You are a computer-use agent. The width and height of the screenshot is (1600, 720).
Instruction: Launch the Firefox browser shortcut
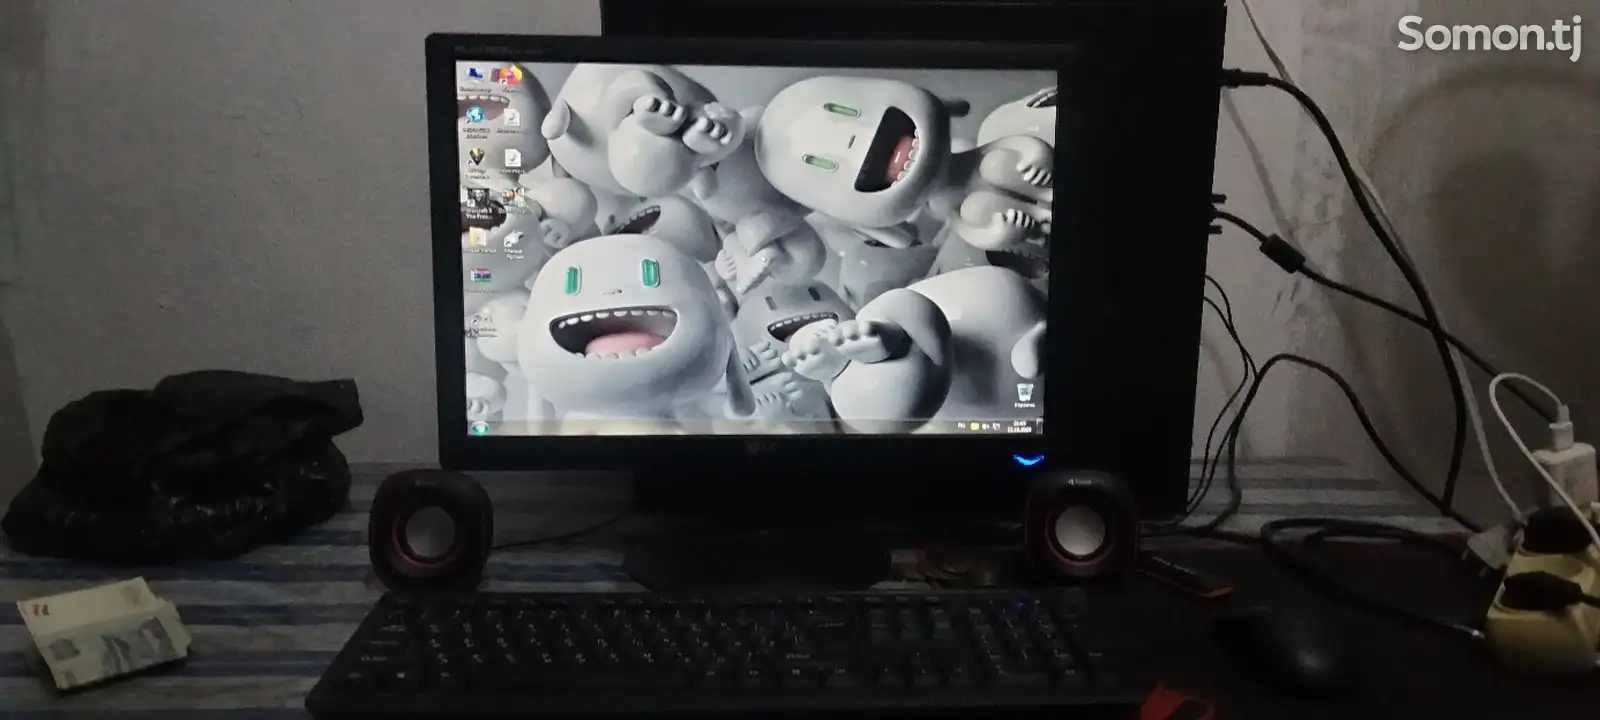tap(511, 78)
